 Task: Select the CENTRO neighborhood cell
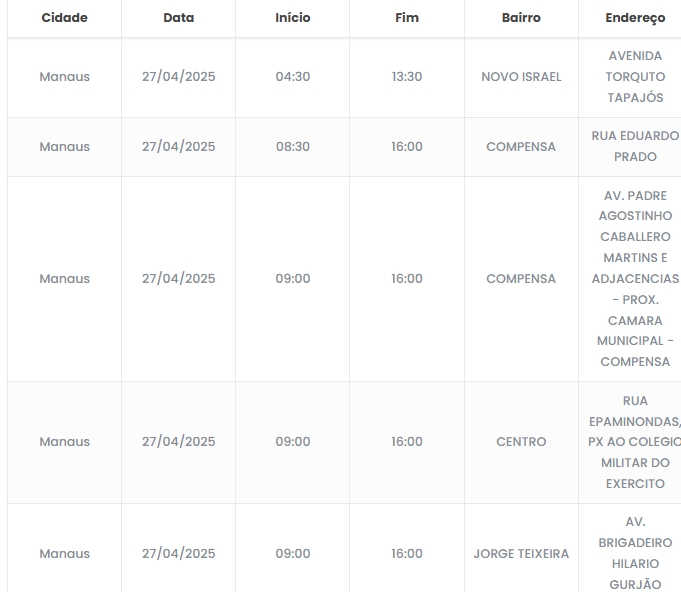pos(521,442)
